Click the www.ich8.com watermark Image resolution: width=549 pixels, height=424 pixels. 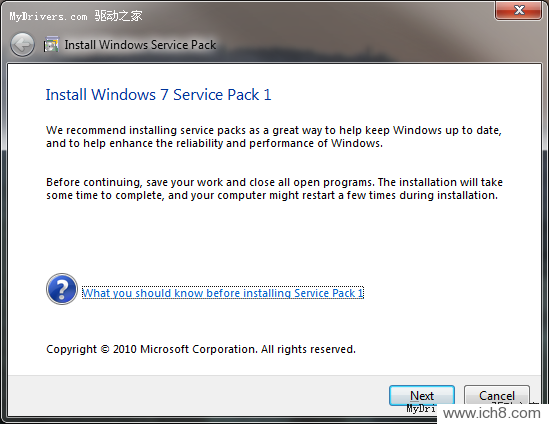(492, 413)
